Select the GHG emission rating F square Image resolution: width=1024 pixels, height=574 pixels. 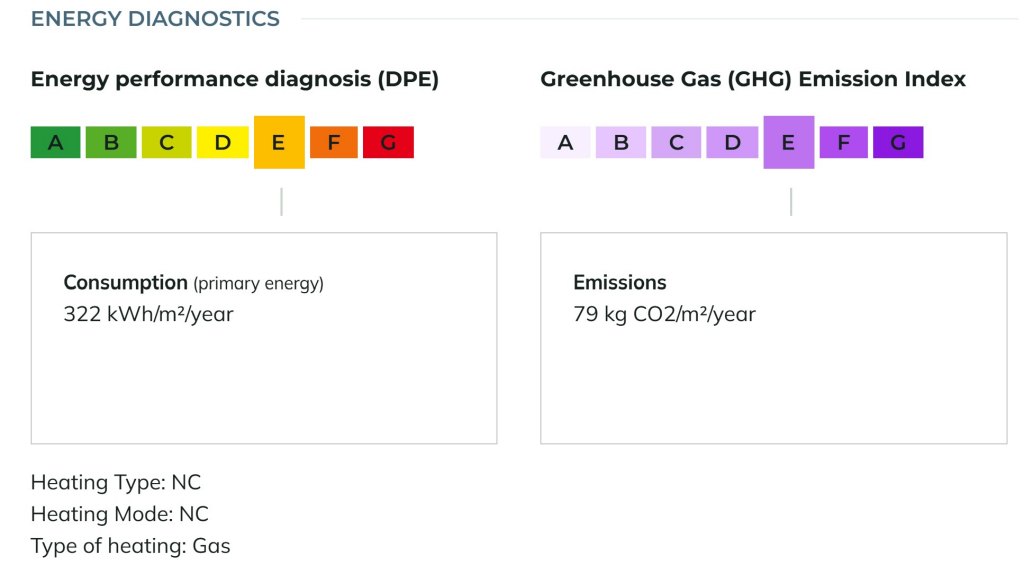tap(845, 142)
